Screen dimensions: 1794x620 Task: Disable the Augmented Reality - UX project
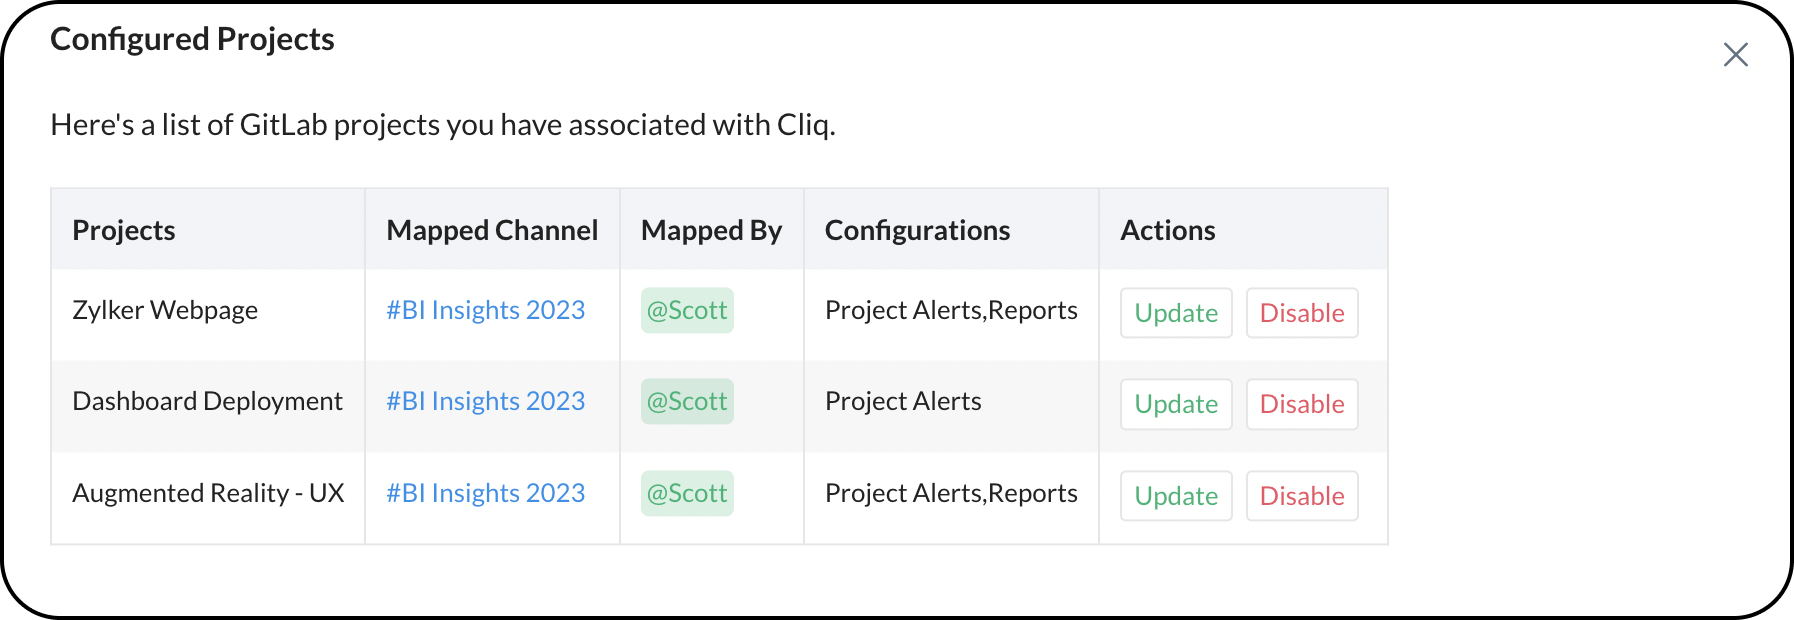pyautogui.click(x=1302, y=496)
